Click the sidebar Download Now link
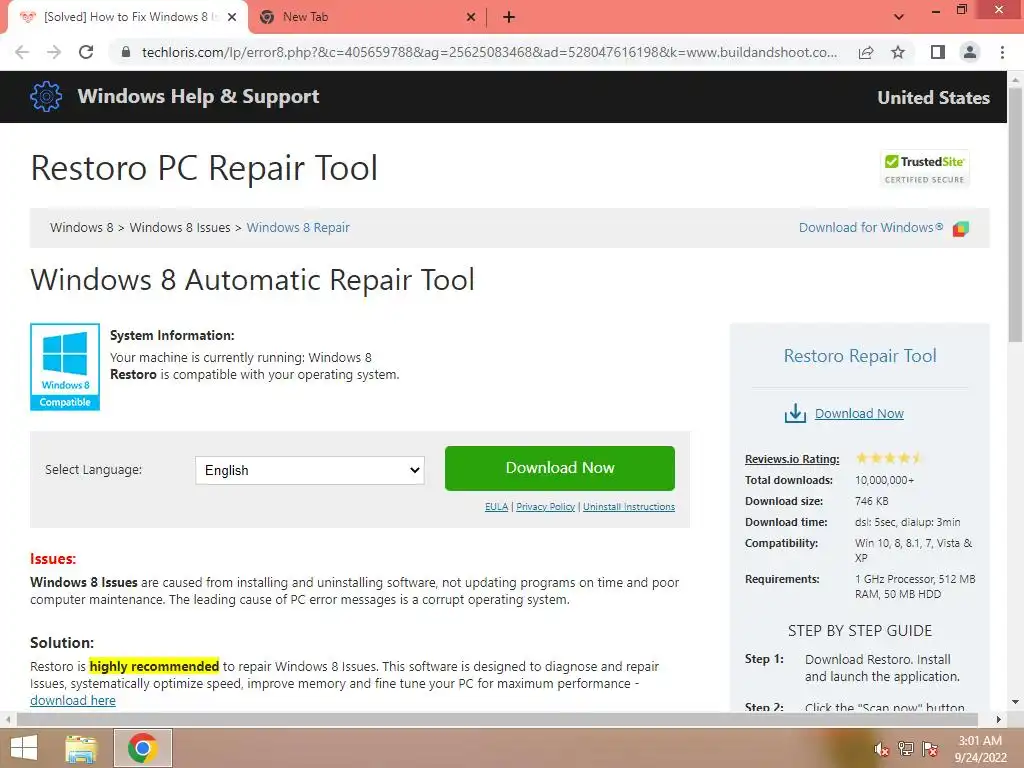 pyautogui.click(x=859, y=413)
